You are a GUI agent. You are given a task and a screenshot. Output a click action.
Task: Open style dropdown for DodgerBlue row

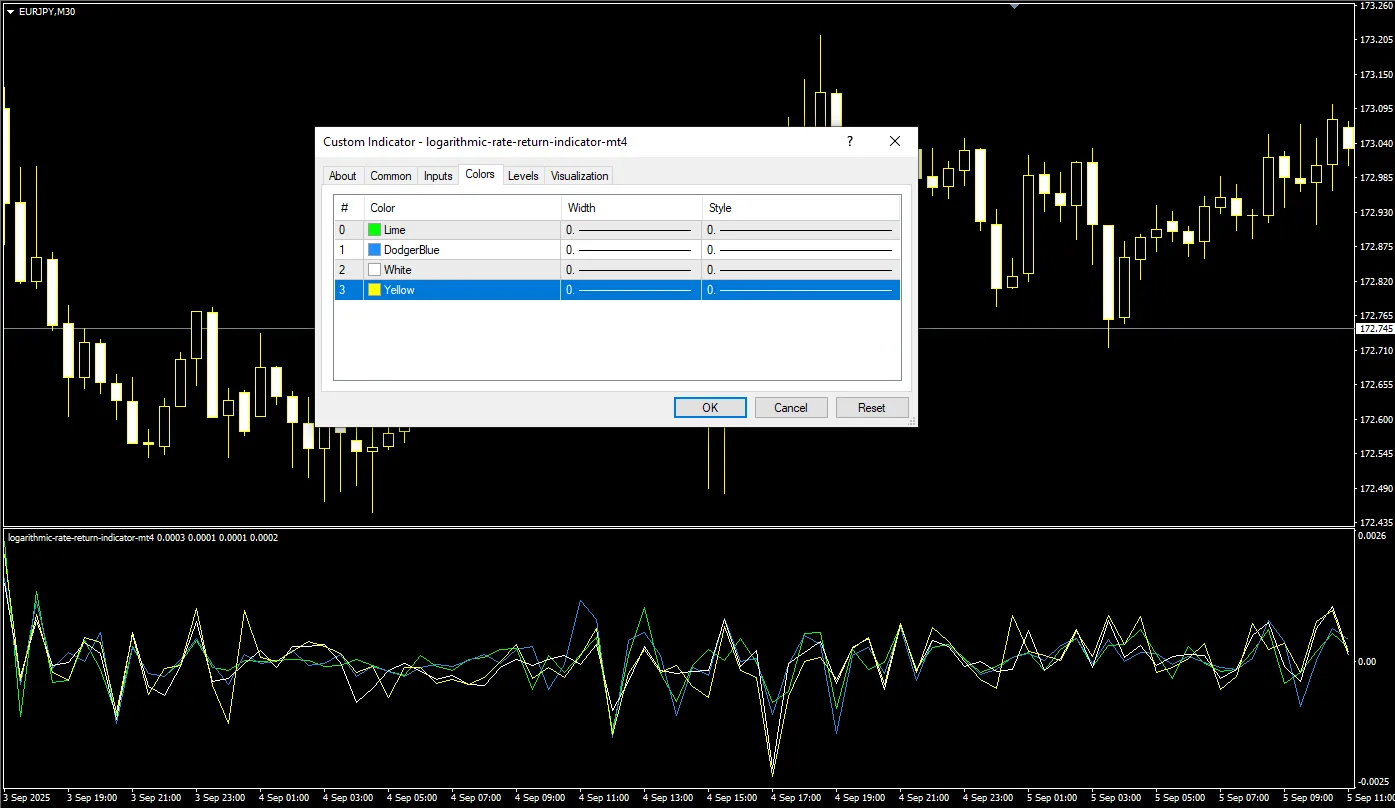(801, 250)
